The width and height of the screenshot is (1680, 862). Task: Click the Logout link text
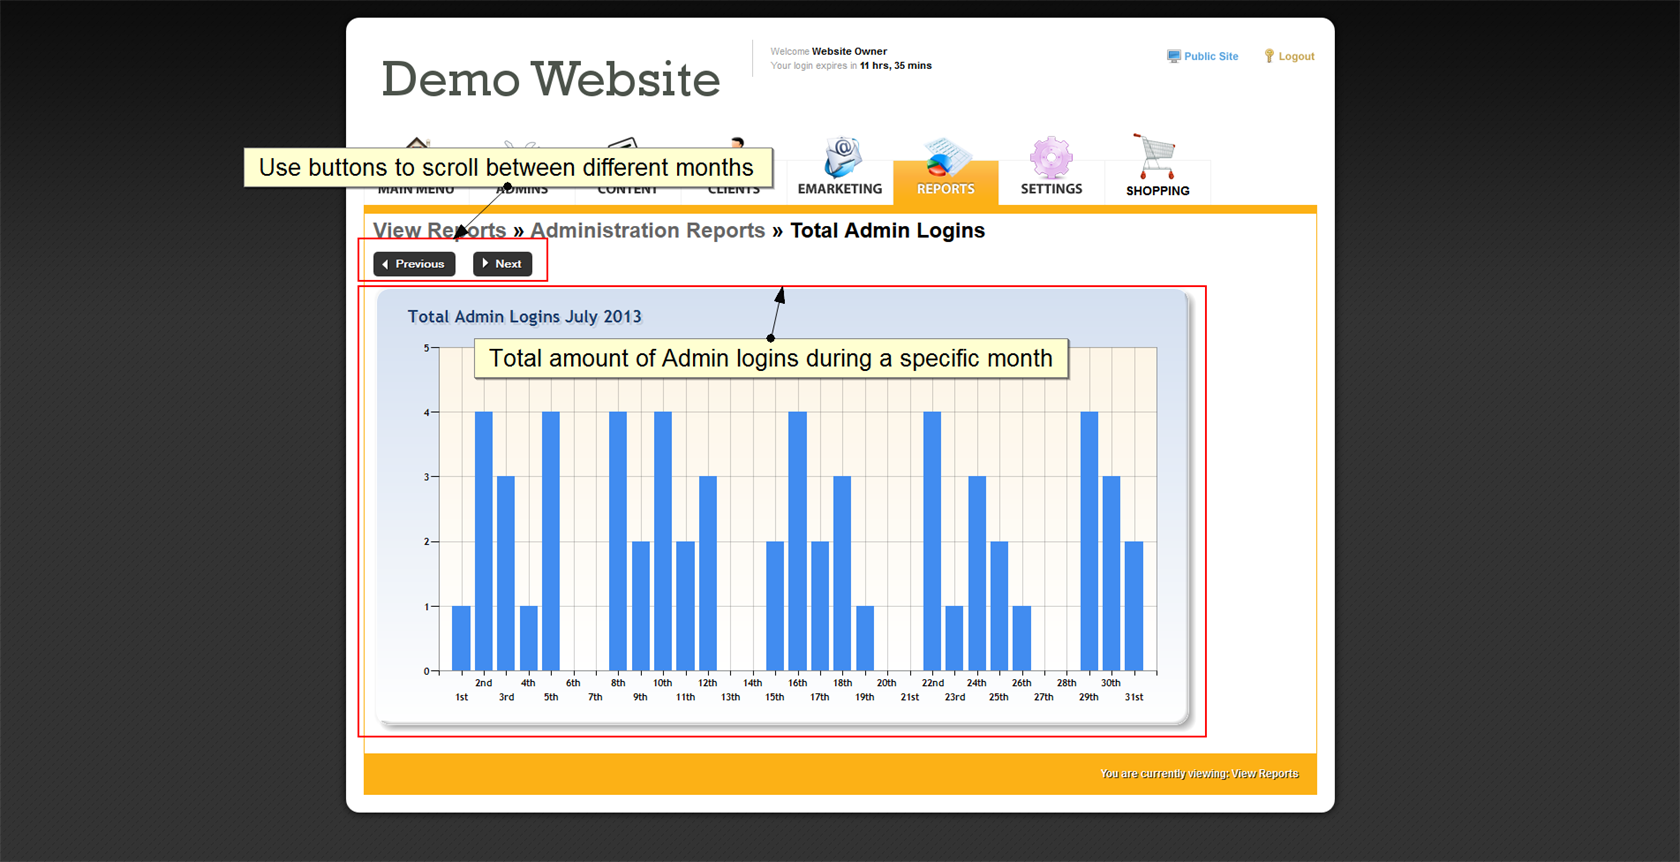[x=1296, y=57]
